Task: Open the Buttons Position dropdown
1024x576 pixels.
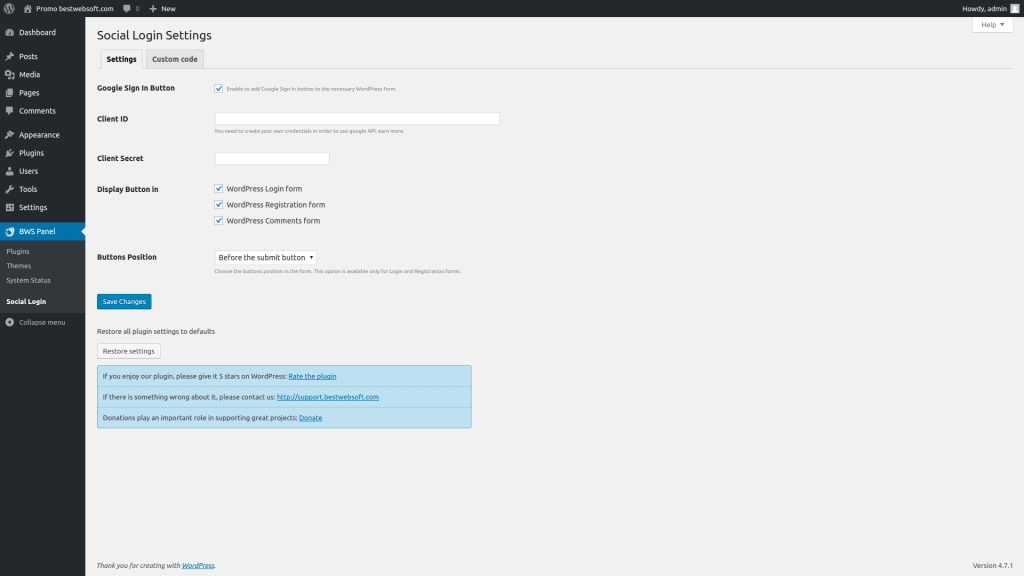Action: (x=265, y=257)
